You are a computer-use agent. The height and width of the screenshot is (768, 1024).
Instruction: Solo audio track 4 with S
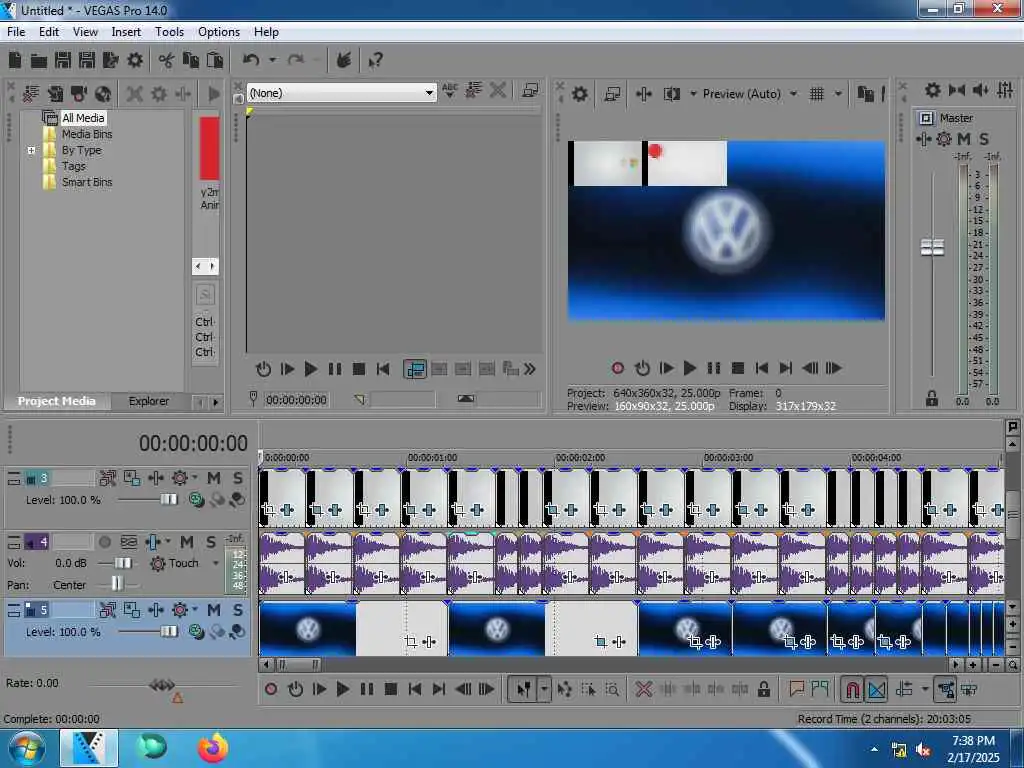pyautogui.click(x=210, y=542)
